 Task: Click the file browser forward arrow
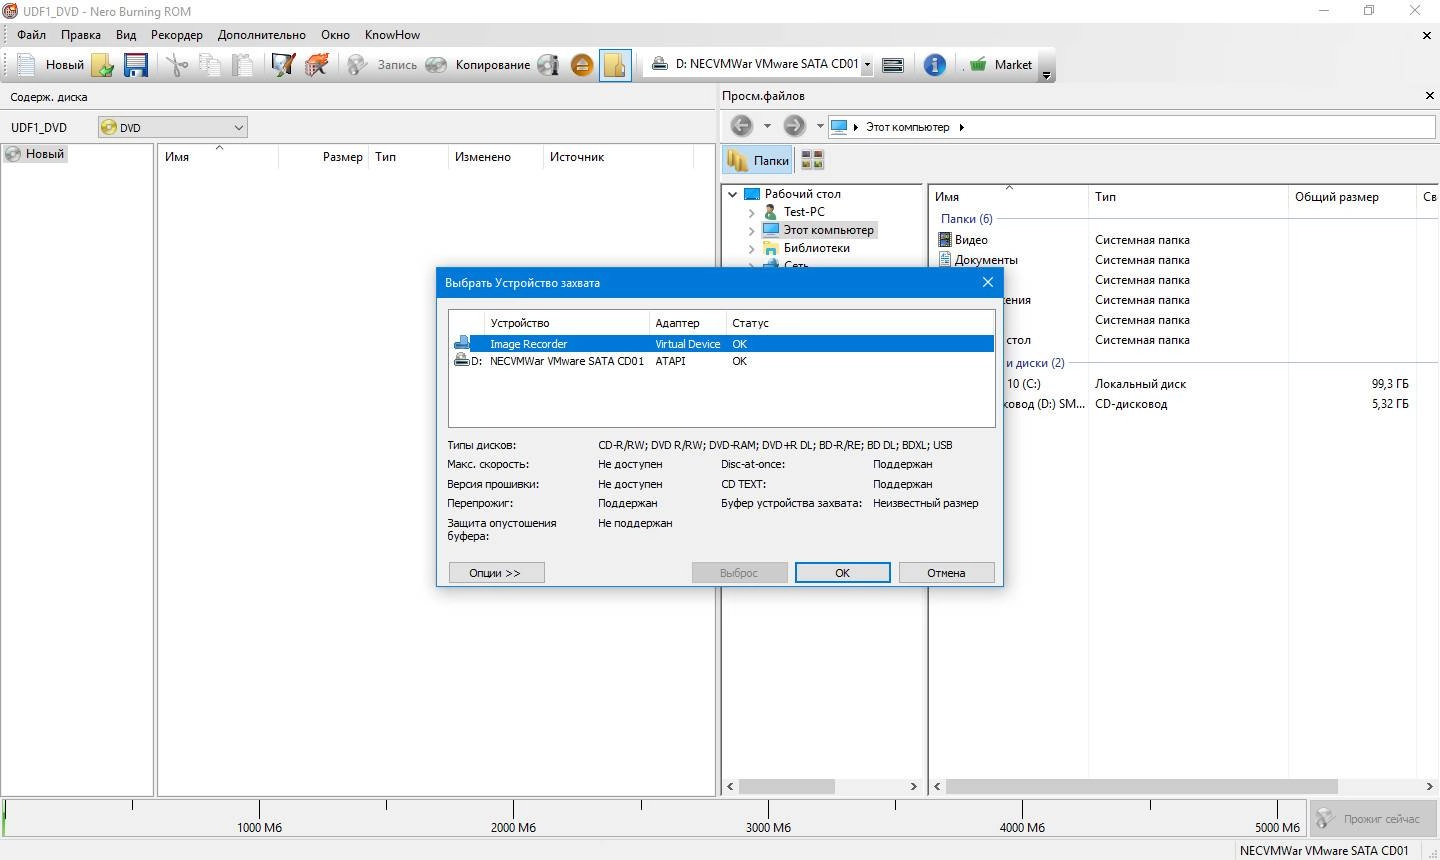[x=794, y=126]
